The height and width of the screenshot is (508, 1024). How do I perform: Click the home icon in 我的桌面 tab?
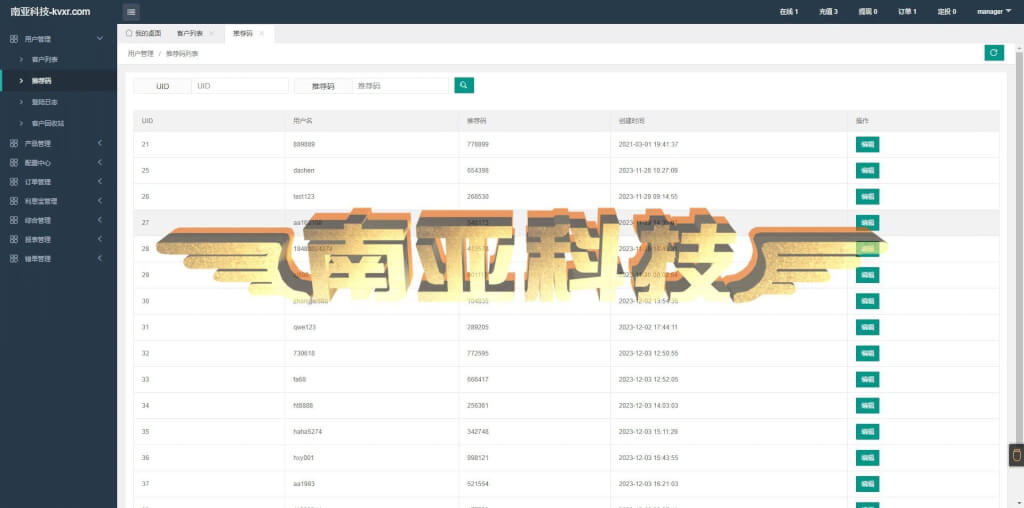[x=129, y=33]
